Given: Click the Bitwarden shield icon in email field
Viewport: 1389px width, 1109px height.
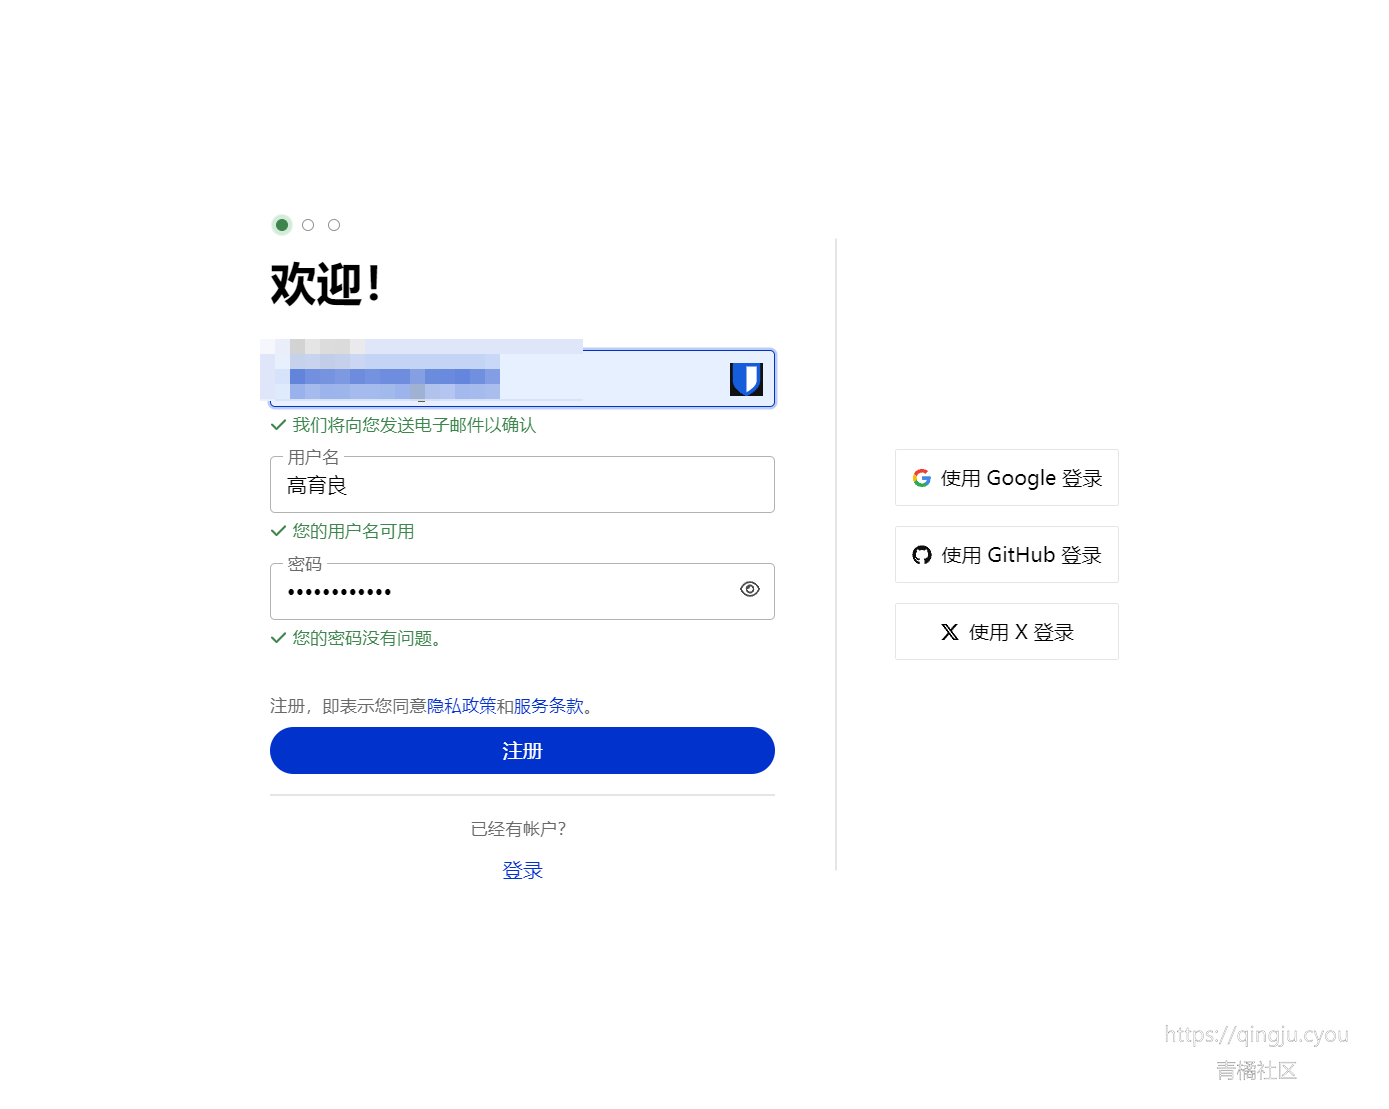Looking at the screenshot, I should pos(746,379).
